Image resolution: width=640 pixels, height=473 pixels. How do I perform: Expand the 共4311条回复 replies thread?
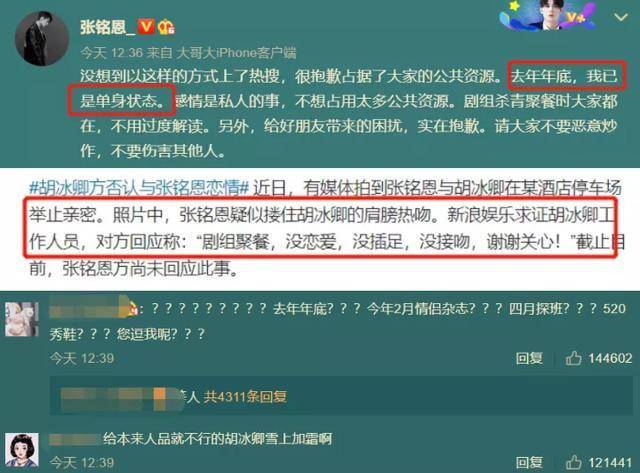click(x=245, y=396)
